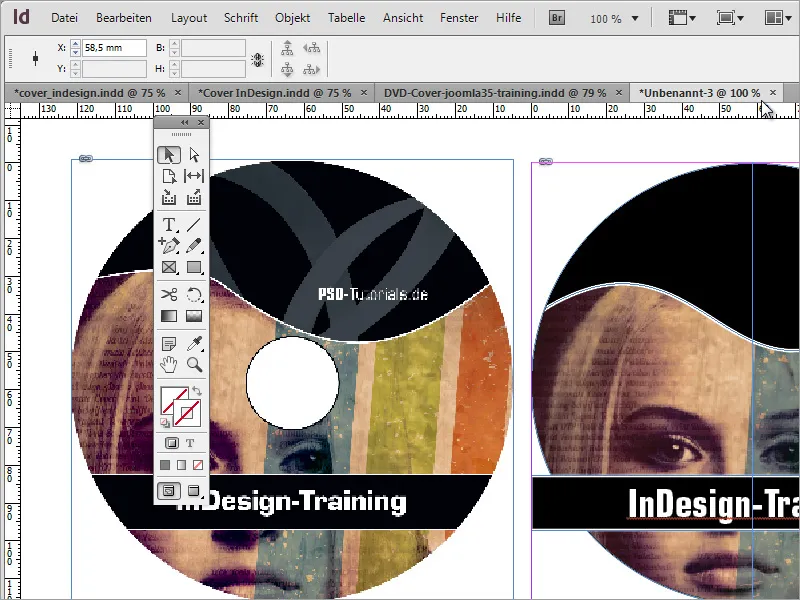
Task: Select the Page tool
Action: (169, 176)
